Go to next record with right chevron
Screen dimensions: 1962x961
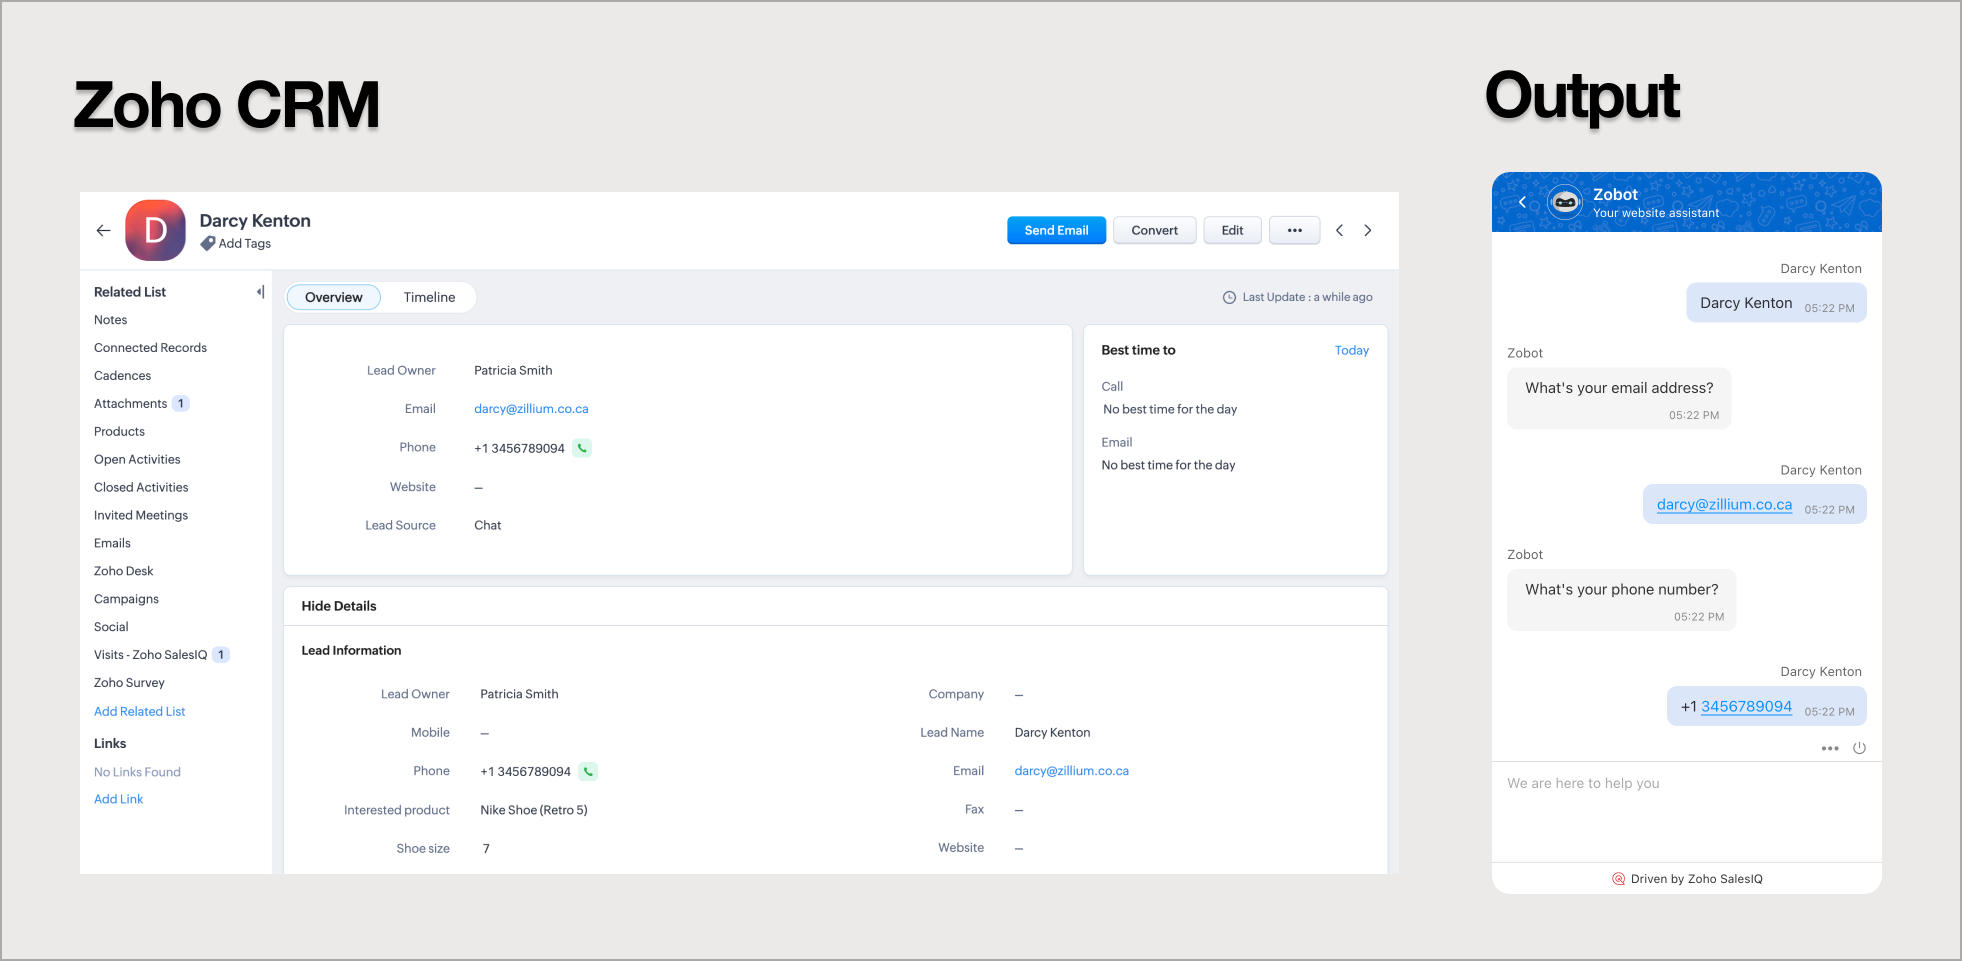tap(1368, 231)
